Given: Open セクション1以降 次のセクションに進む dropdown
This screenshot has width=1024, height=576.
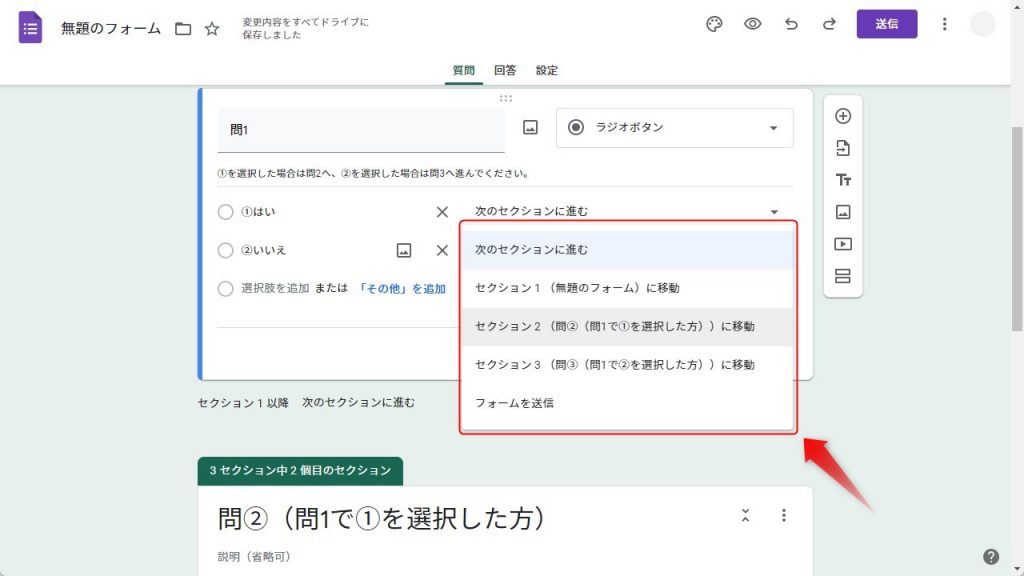Looking at the screenshot, I should point(359,403).
